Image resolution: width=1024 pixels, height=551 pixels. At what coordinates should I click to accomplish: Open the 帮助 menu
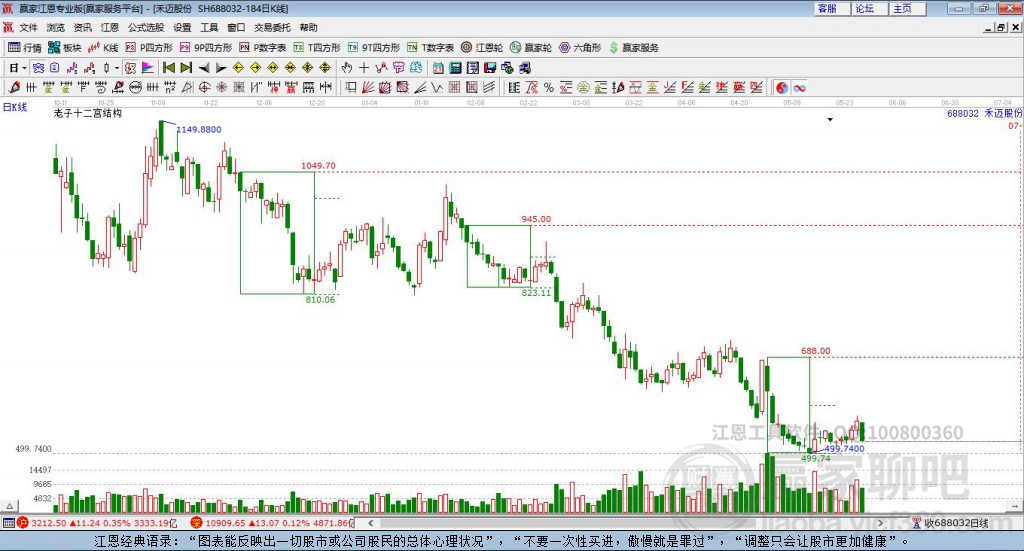coord(308,27)
